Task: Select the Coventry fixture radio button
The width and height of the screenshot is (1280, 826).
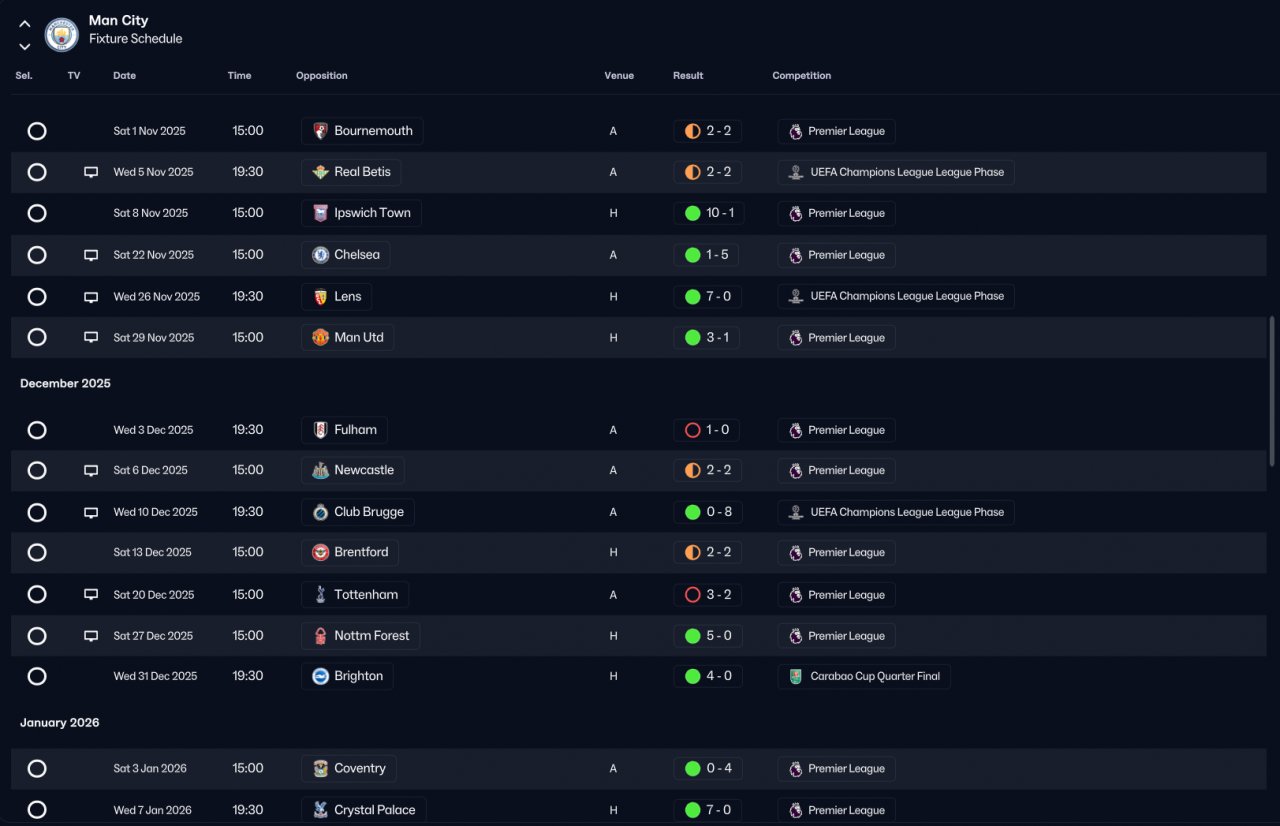Action: (x=37, y=769)
